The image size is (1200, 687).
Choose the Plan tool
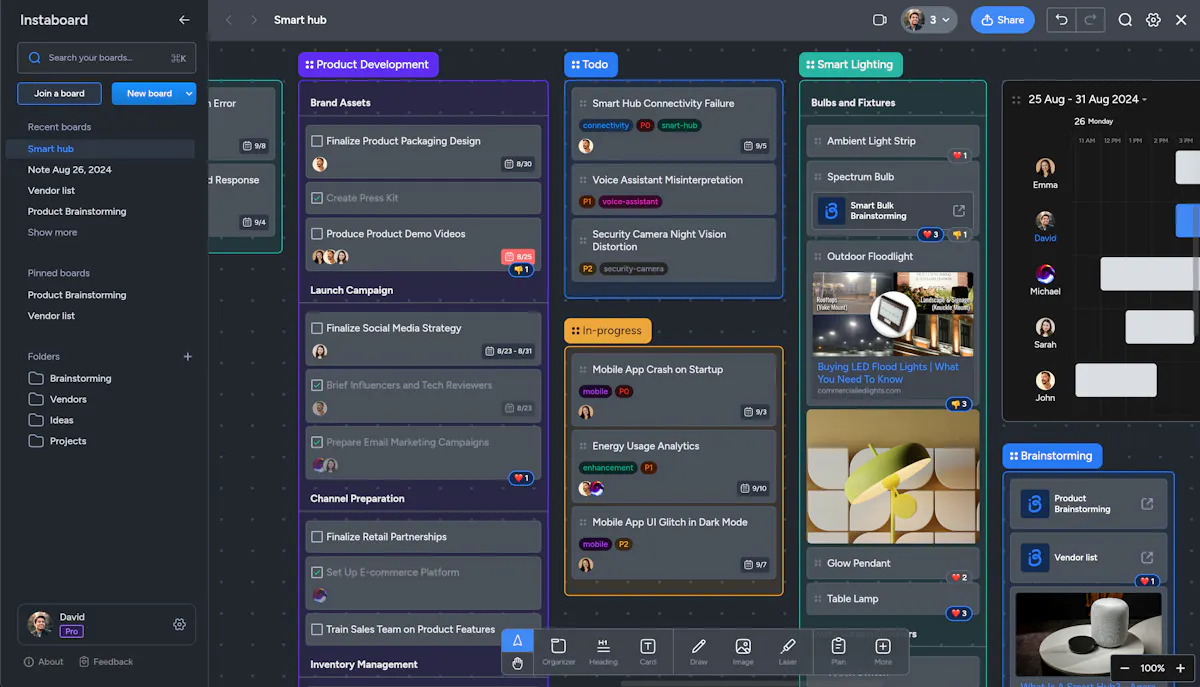pyautogui.click(x=839, y=652)
